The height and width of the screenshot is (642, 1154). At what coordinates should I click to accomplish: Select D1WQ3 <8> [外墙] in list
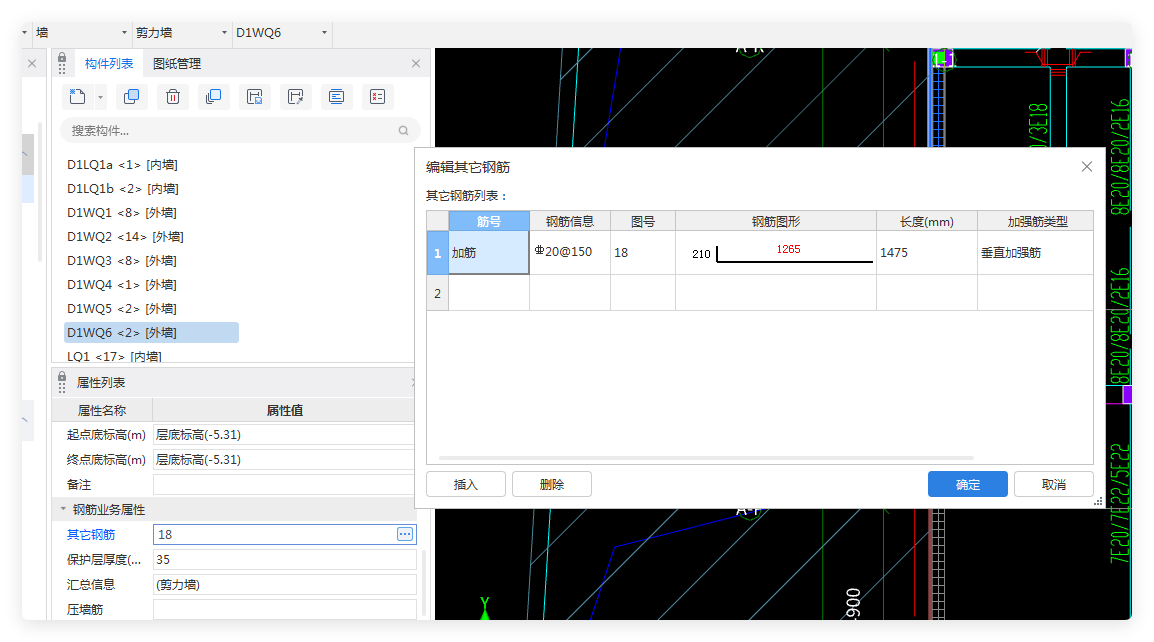121,261
